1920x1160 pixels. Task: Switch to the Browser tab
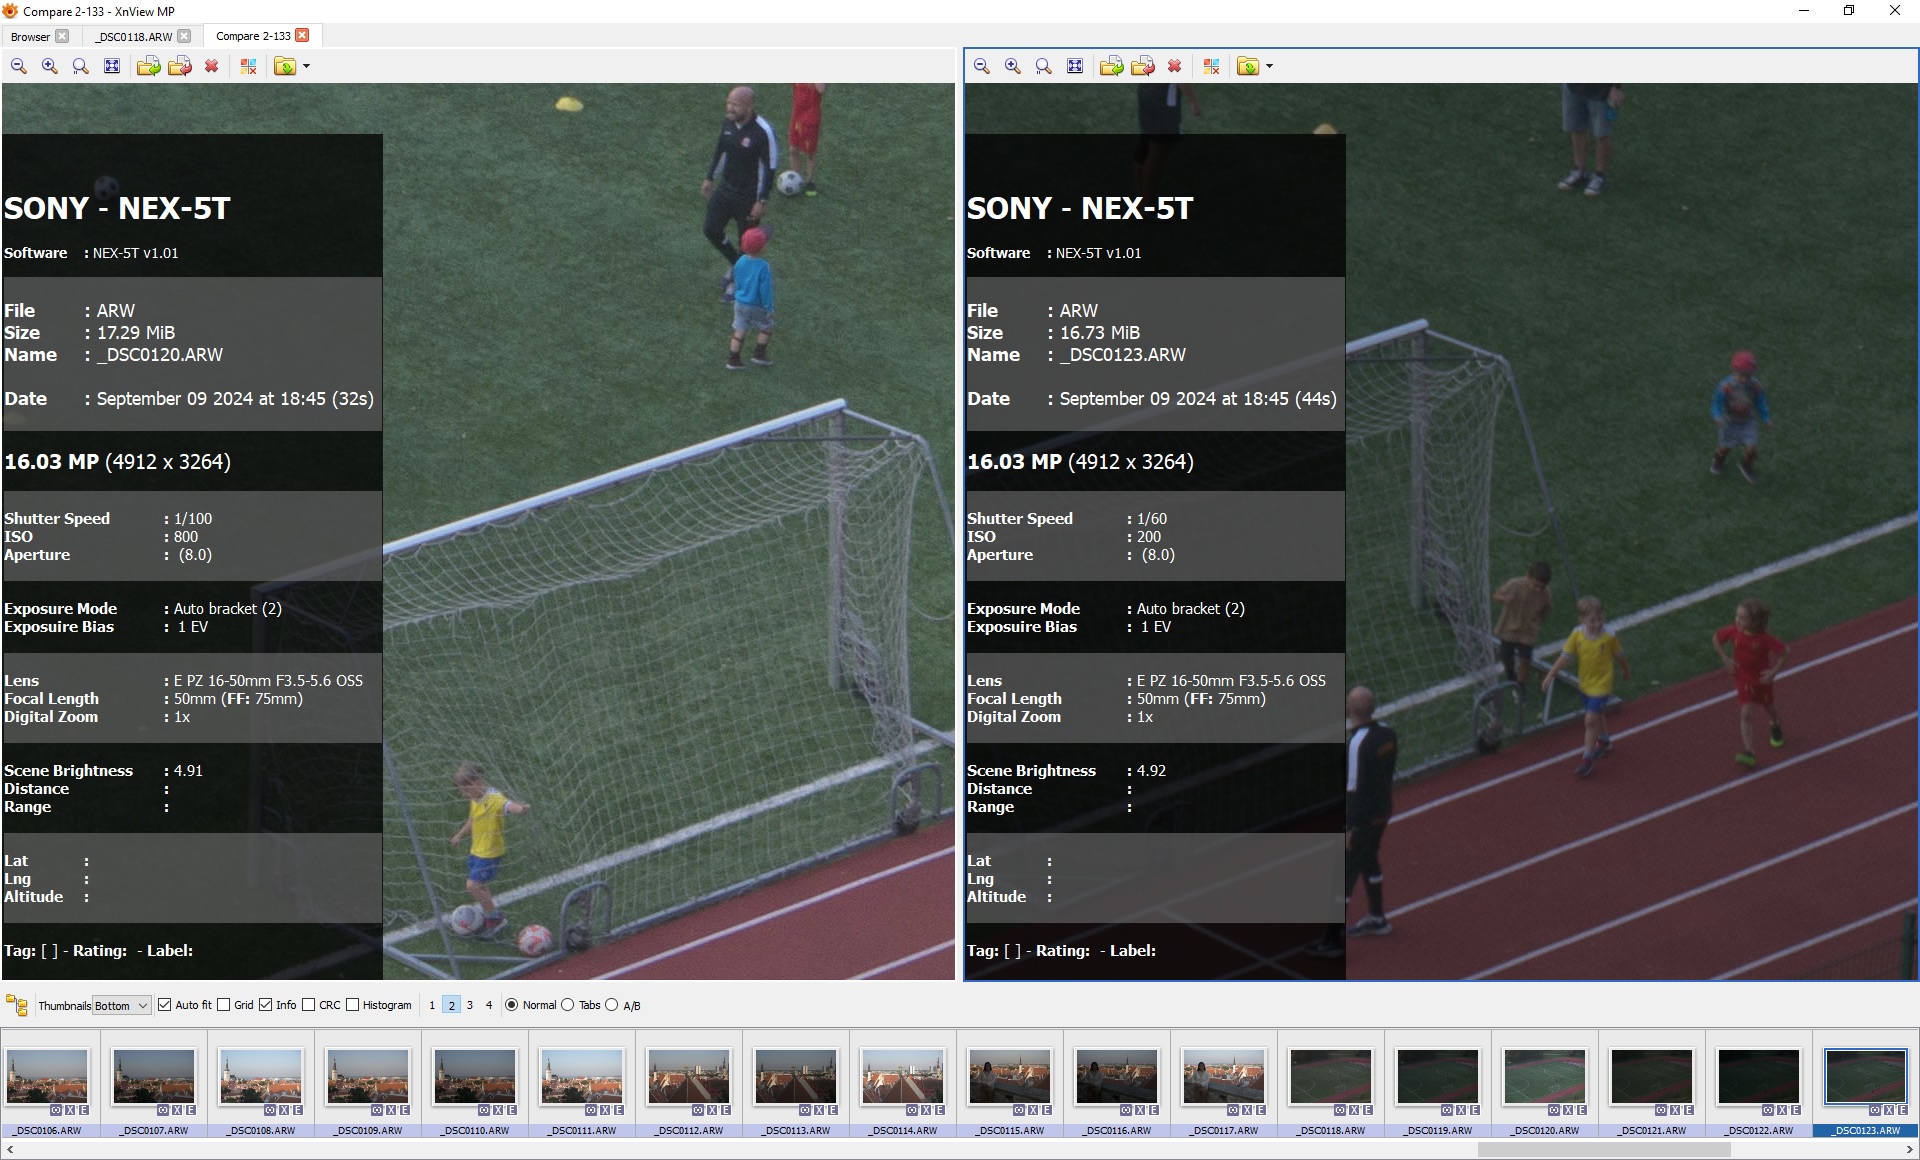pos(31,36)
